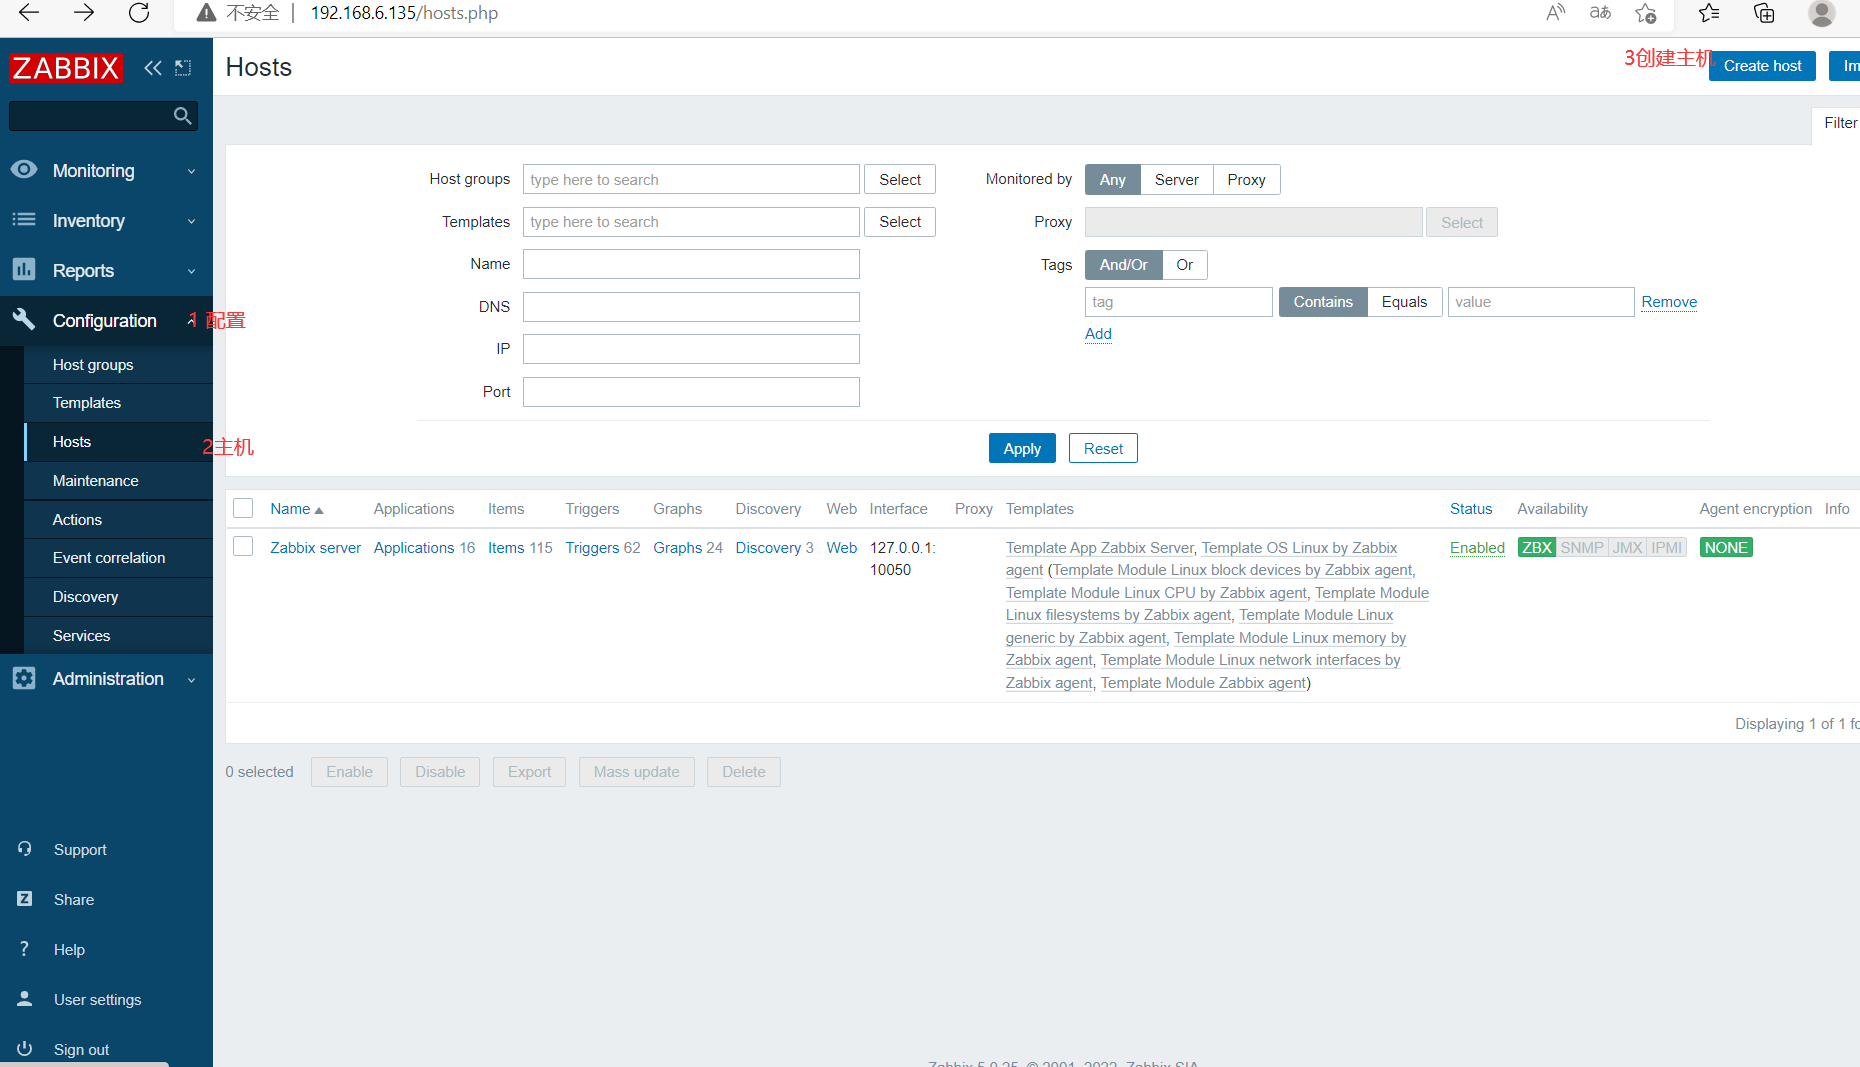The width and height of the screenshot is (1860, 1067).
Task: Go back with browser back arrow
Action: coord(29,13)
